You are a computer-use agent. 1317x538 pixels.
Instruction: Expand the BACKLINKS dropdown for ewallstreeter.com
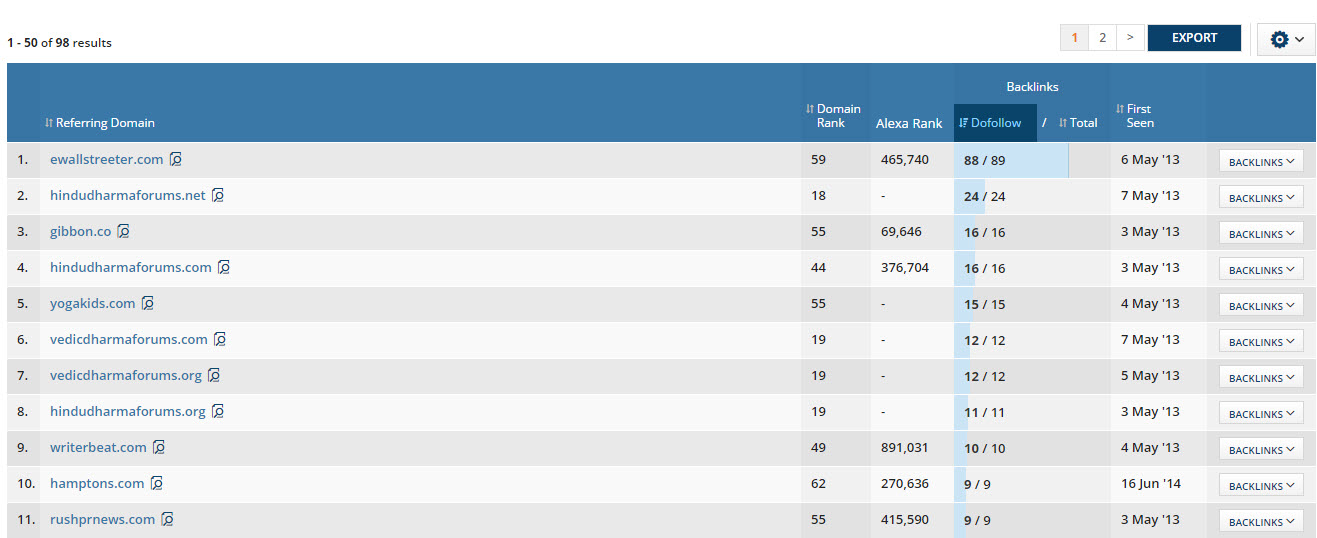point(1261,162)
